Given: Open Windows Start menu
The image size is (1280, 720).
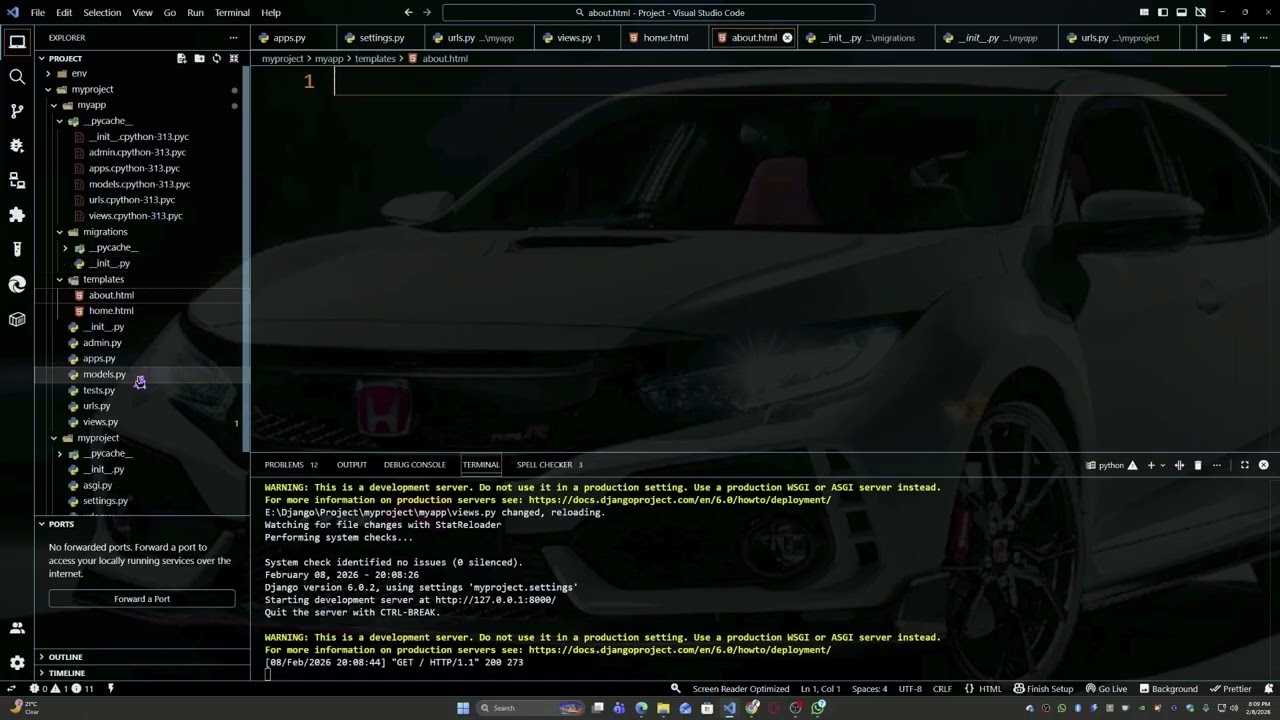Looking at the screenshot, I should point(463,708).
